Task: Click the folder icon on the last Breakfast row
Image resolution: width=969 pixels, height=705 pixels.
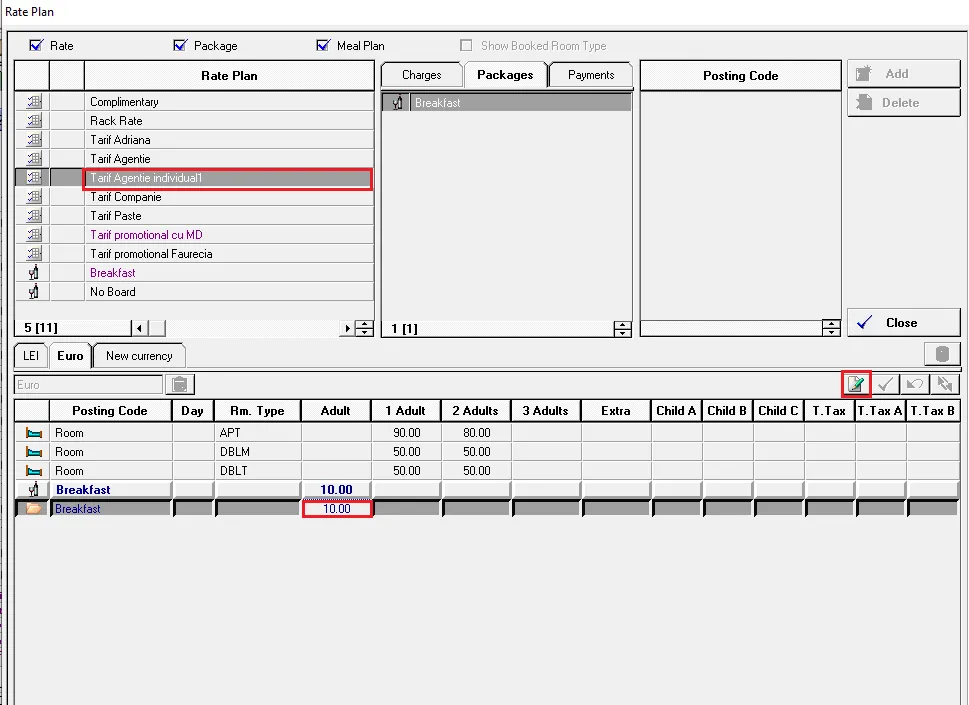Action: coord(33,509)
